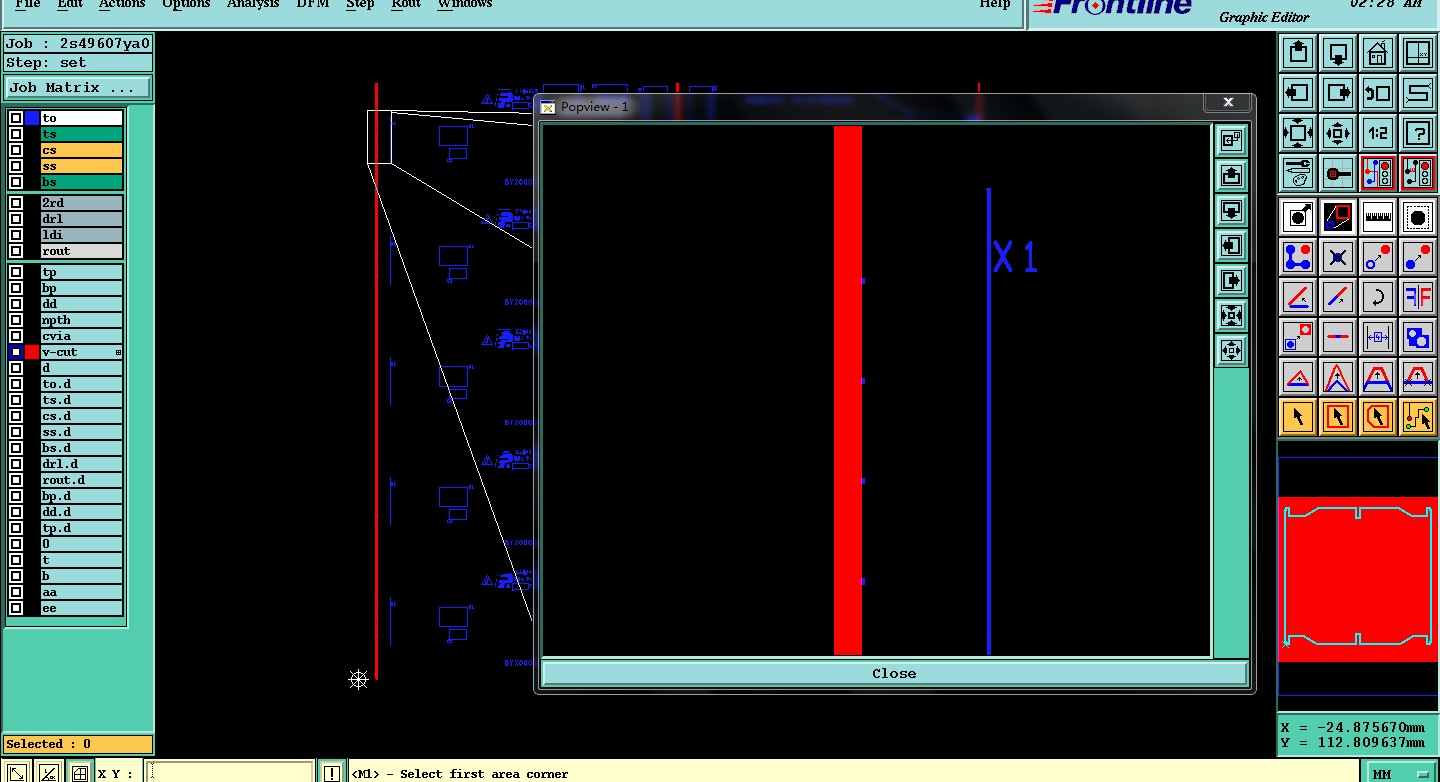Click the question mark help icon
Viewport: 1440px width, 782px height.
tap(1418, 133)
